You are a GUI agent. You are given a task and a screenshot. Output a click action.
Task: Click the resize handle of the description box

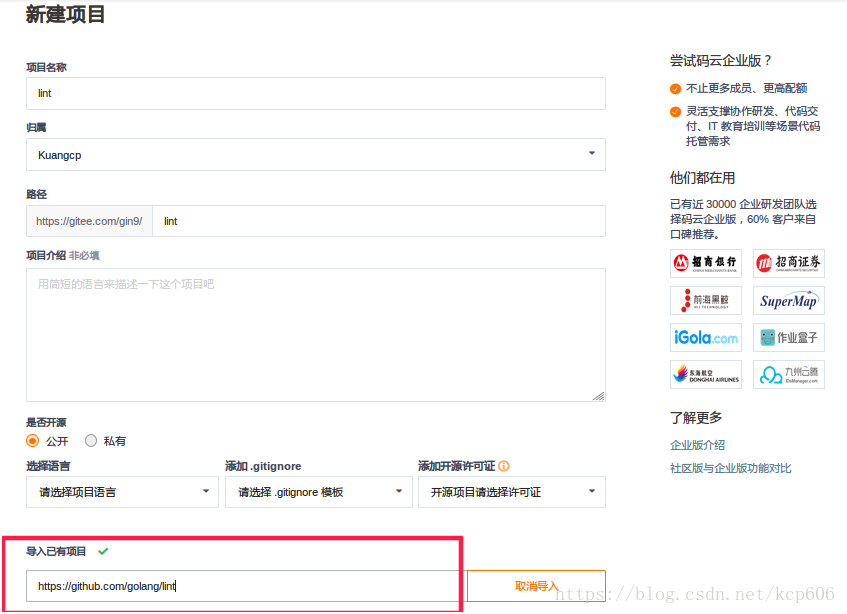[x=599, y=396]
